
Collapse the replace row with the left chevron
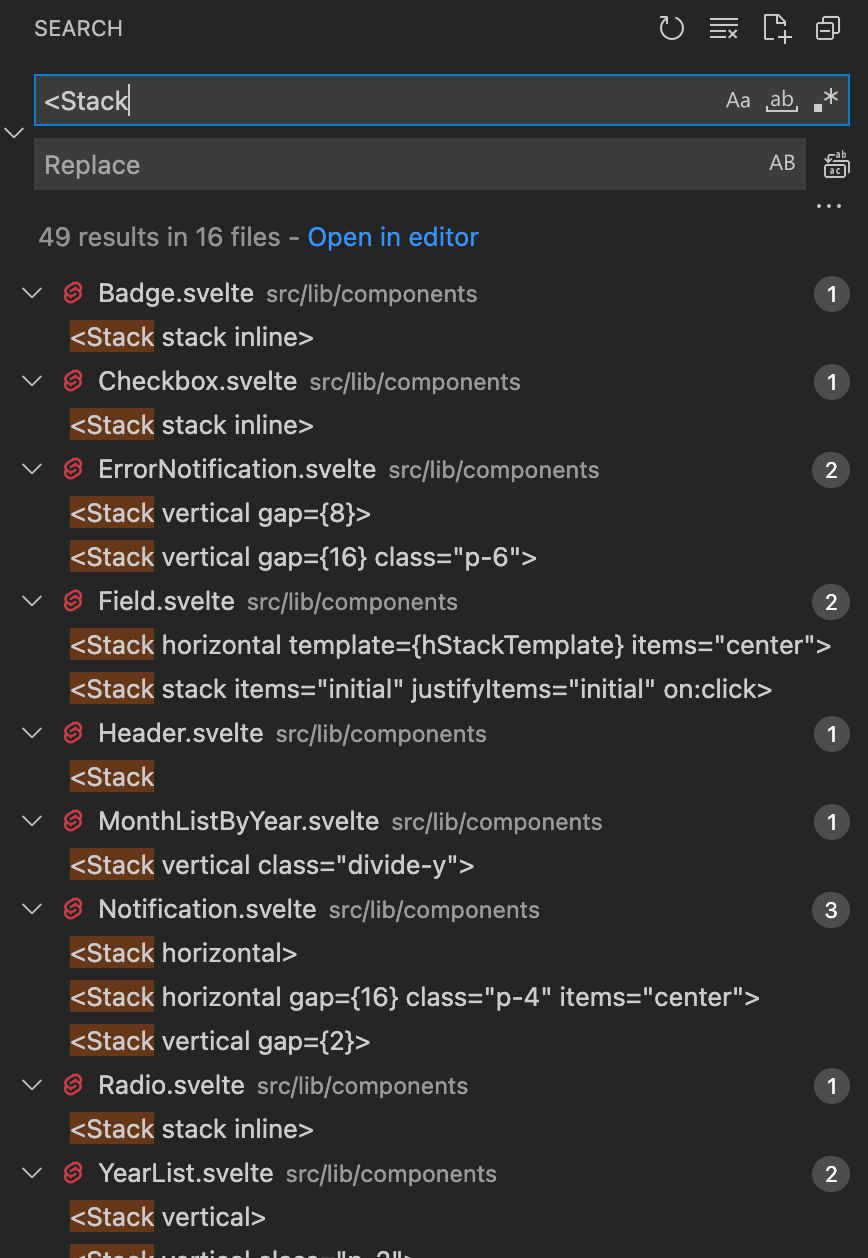click(14, 132)
